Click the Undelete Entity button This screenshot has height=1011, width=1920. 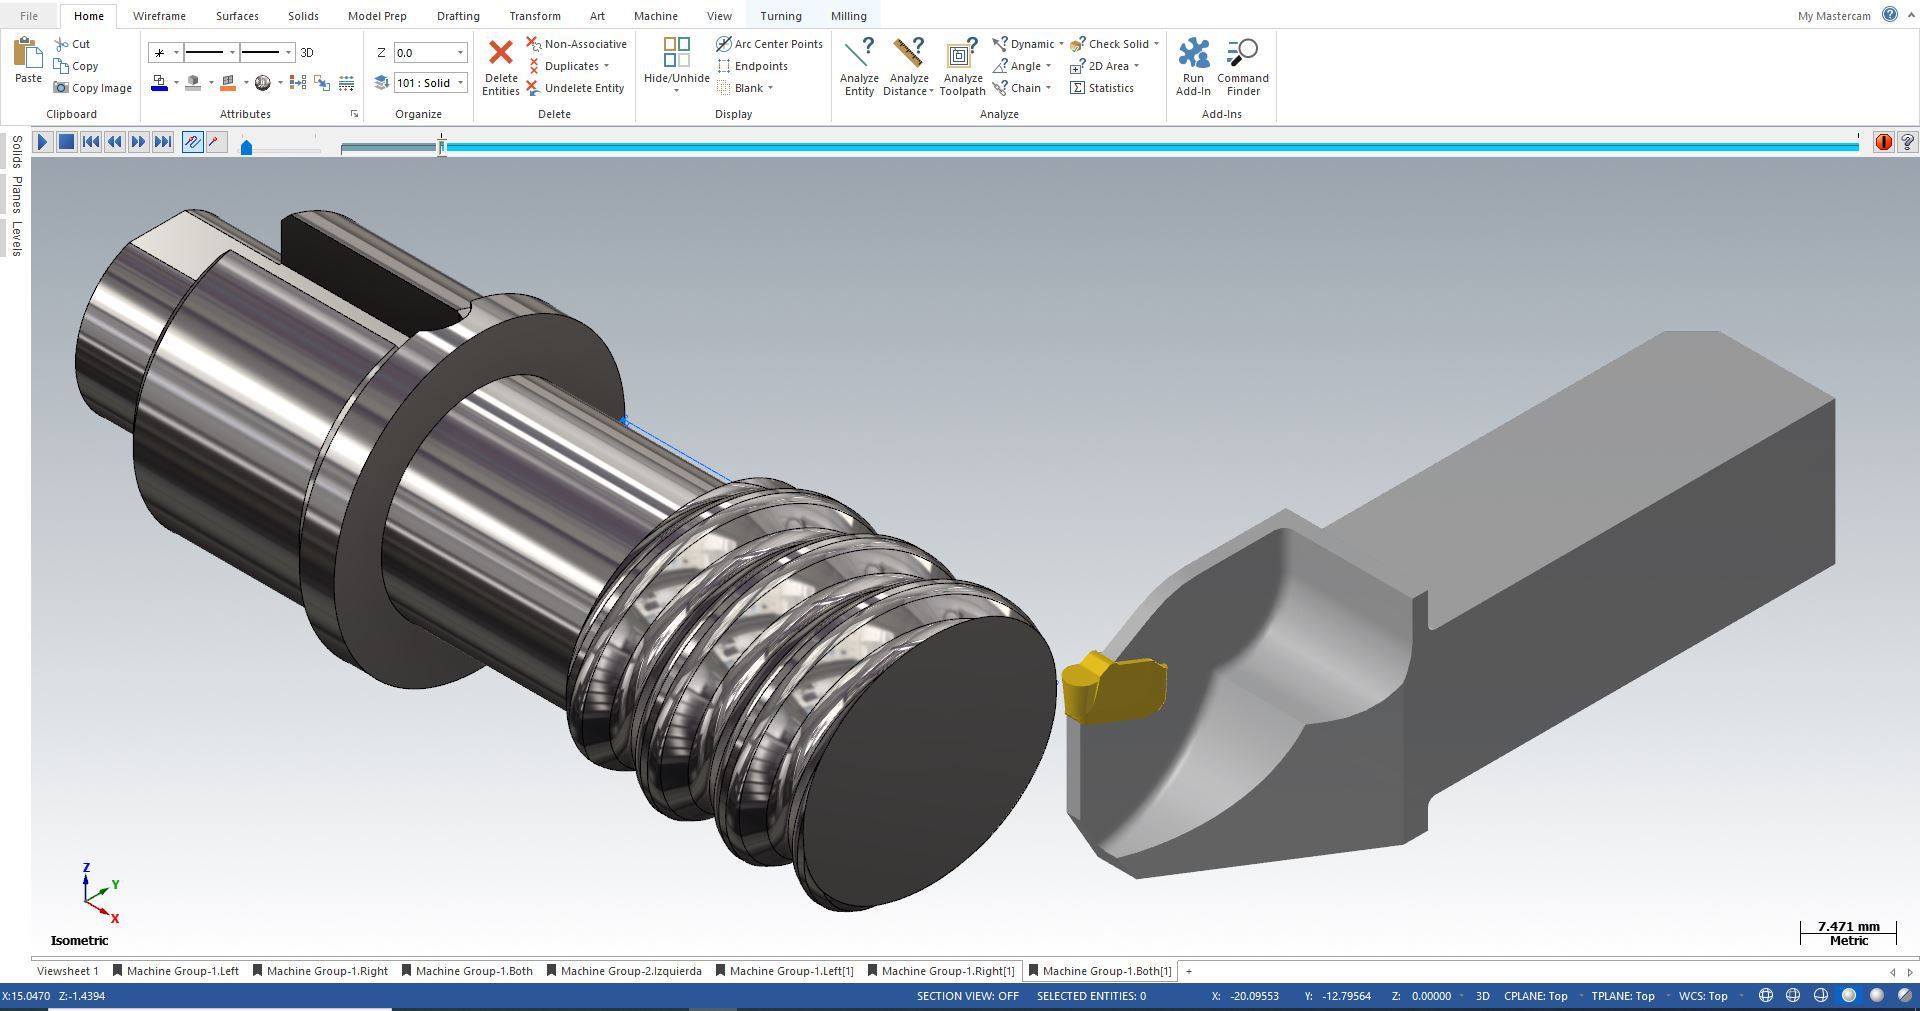(575, 88)
